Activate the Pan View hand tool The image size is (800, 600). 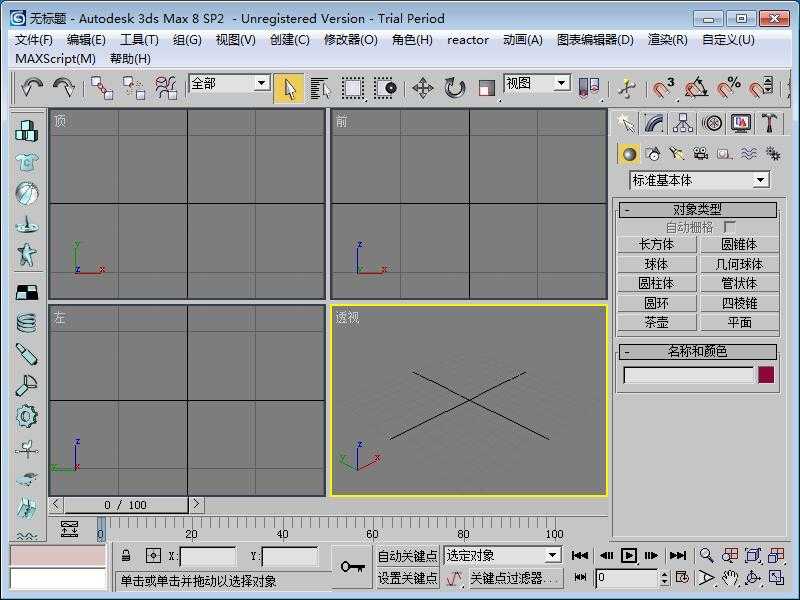point(731,577)
